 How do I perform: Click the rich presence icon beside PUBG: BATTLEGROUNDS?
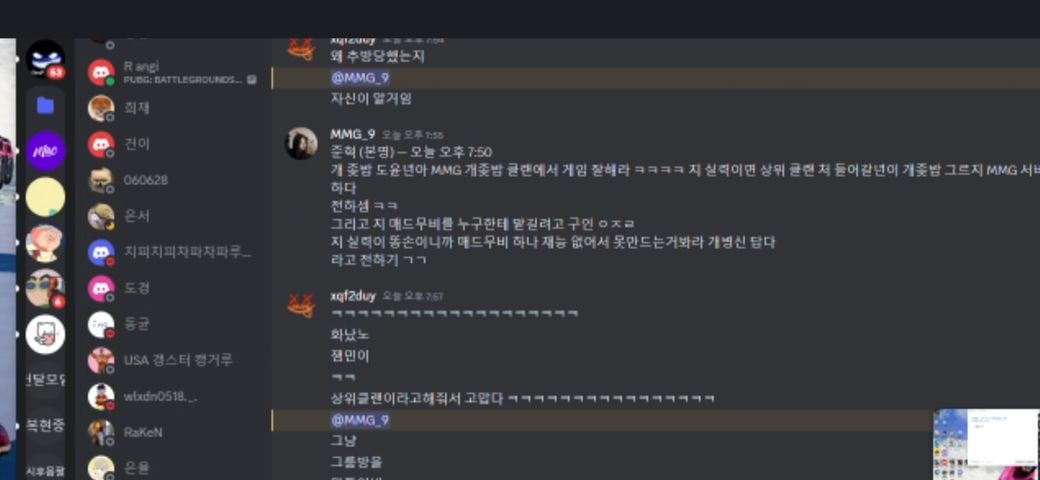(252, 80)
